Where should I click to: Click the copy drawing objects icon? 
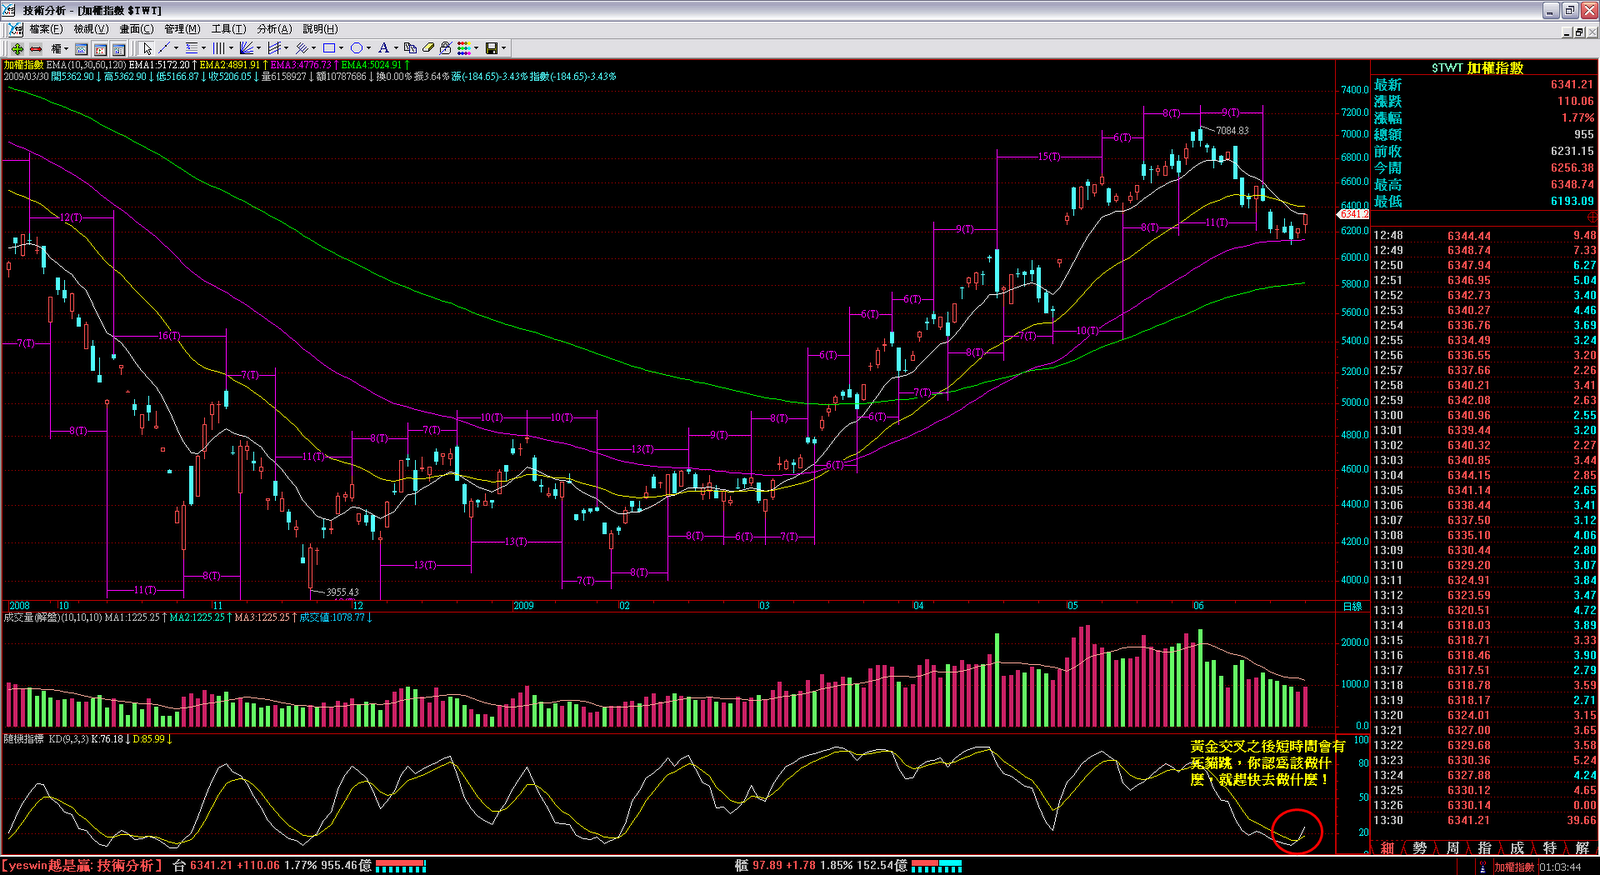(x=410, y=48)
